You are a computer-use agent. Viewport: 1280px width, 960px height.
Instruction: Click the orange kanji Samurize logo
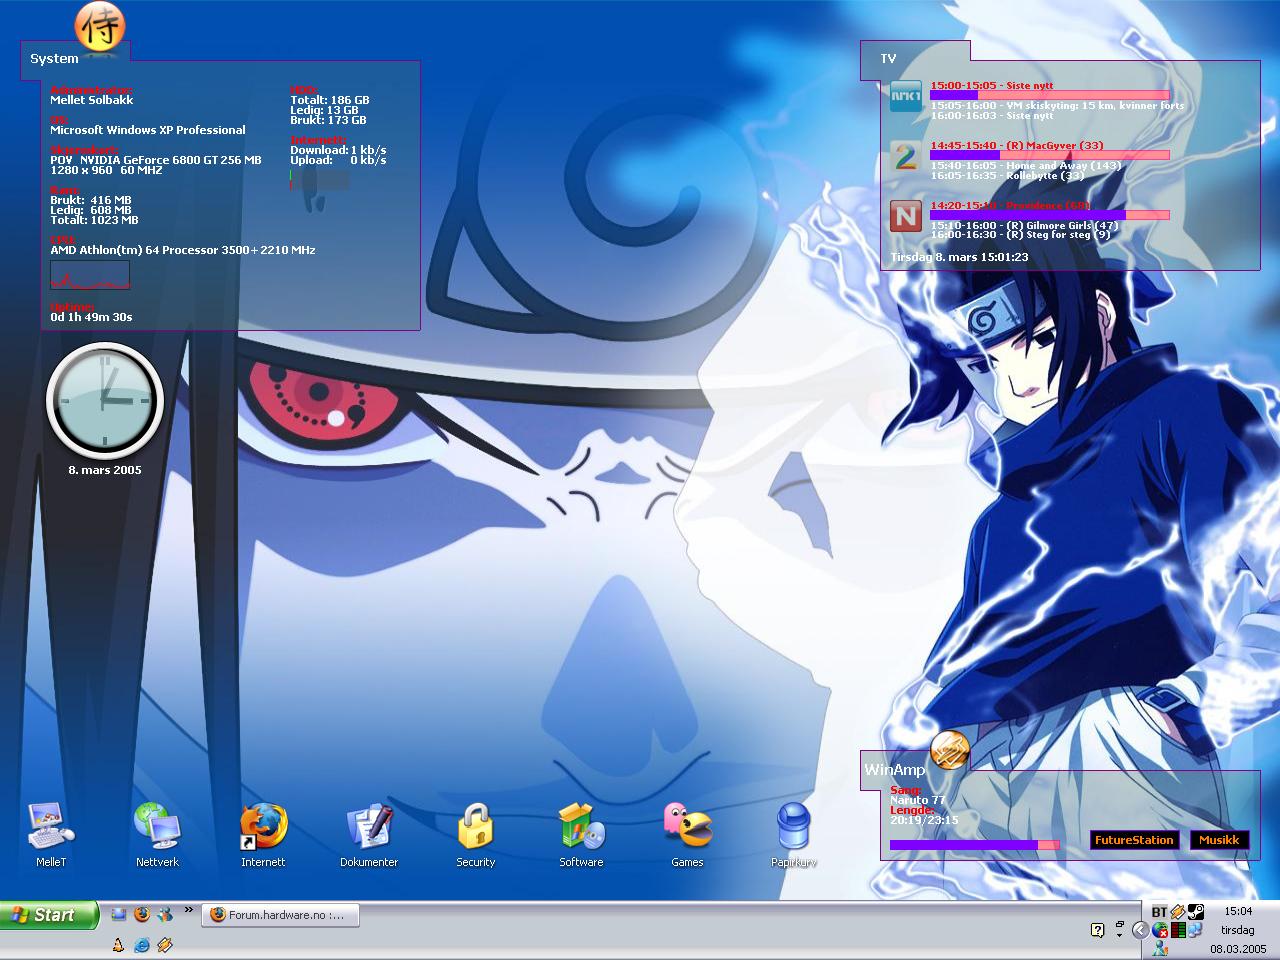(x=101, y=26)
